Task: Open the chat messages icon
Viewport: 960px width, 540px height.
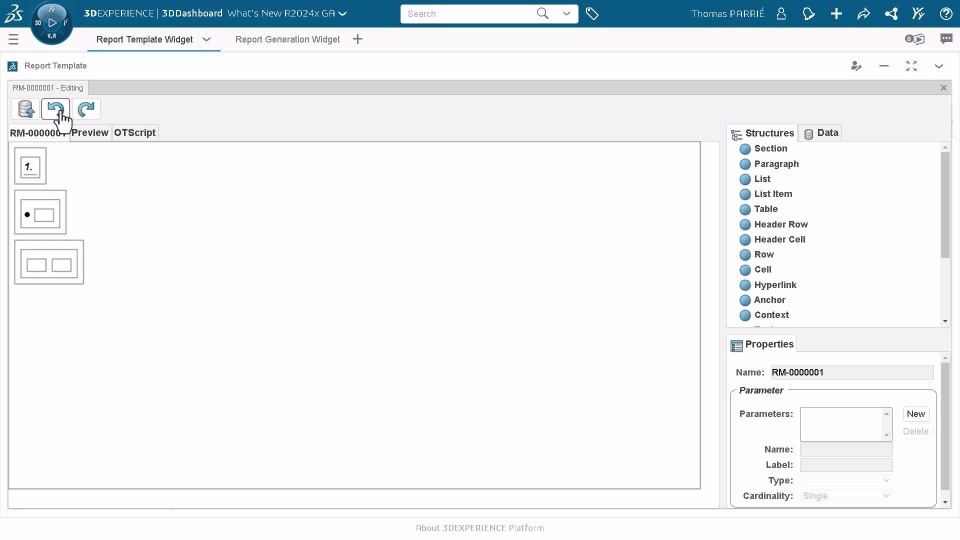Action: click(947, 39)
